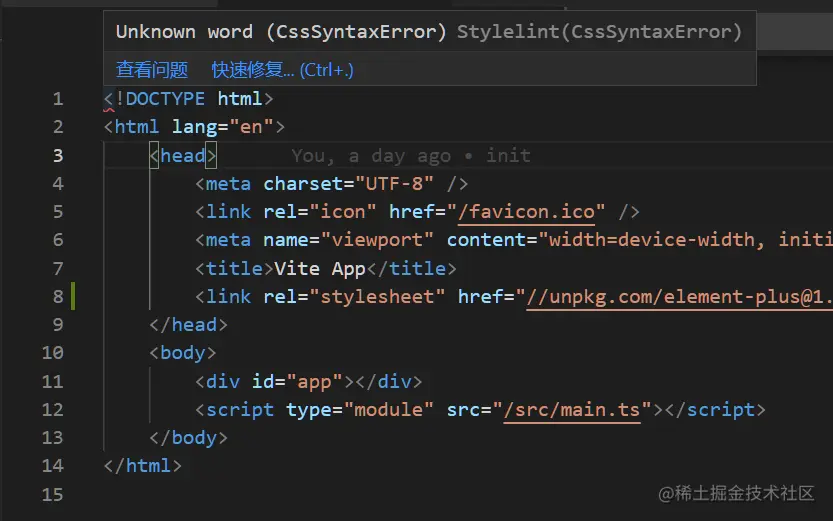Click the closing /html tag on line 14
Image resolution: width=833 pixels, height=521 pixels.
[x=143, y=466]
